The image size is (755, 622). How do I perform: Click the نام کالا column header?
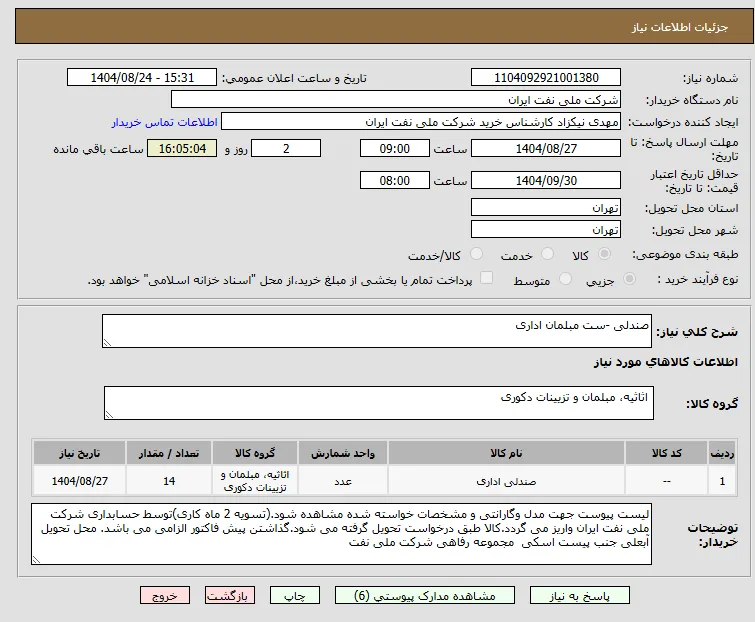[506, 453]
